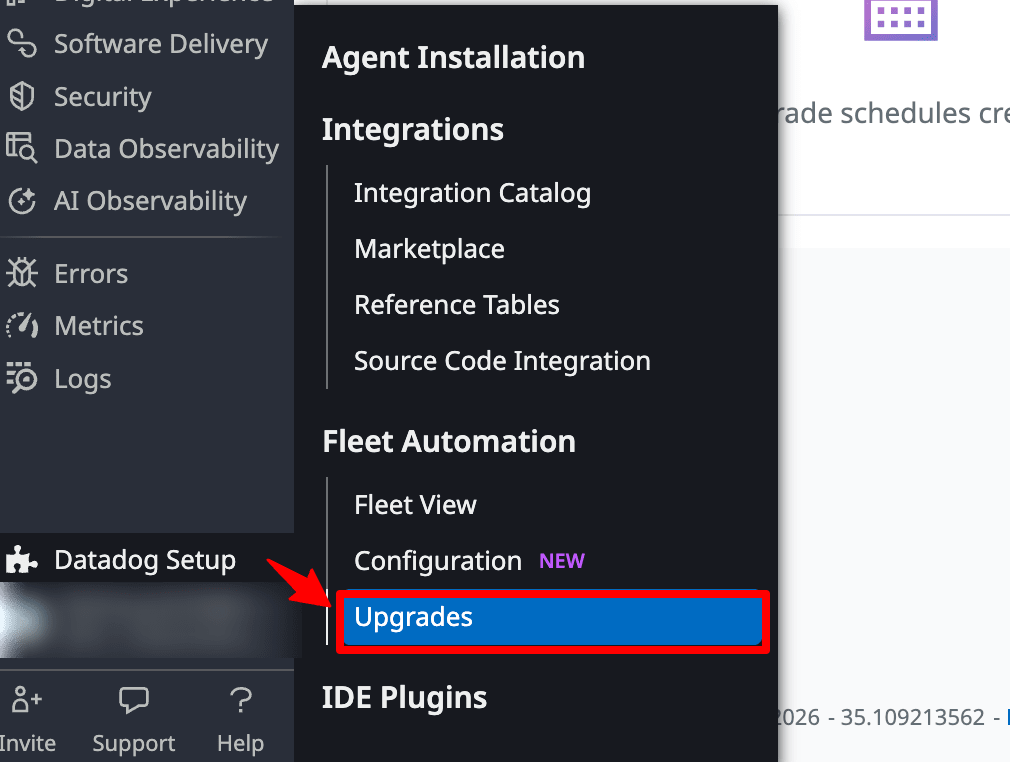Click the Metrics gauge icon

(21, 325)
